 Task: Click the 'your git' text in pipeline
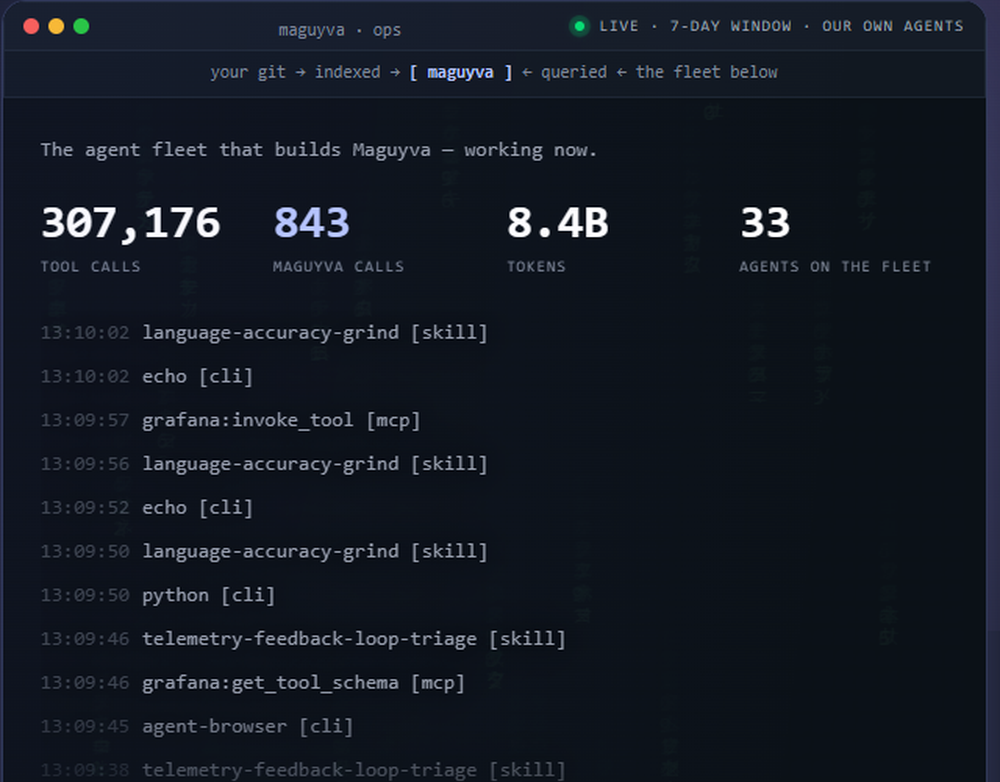[248, 72]
